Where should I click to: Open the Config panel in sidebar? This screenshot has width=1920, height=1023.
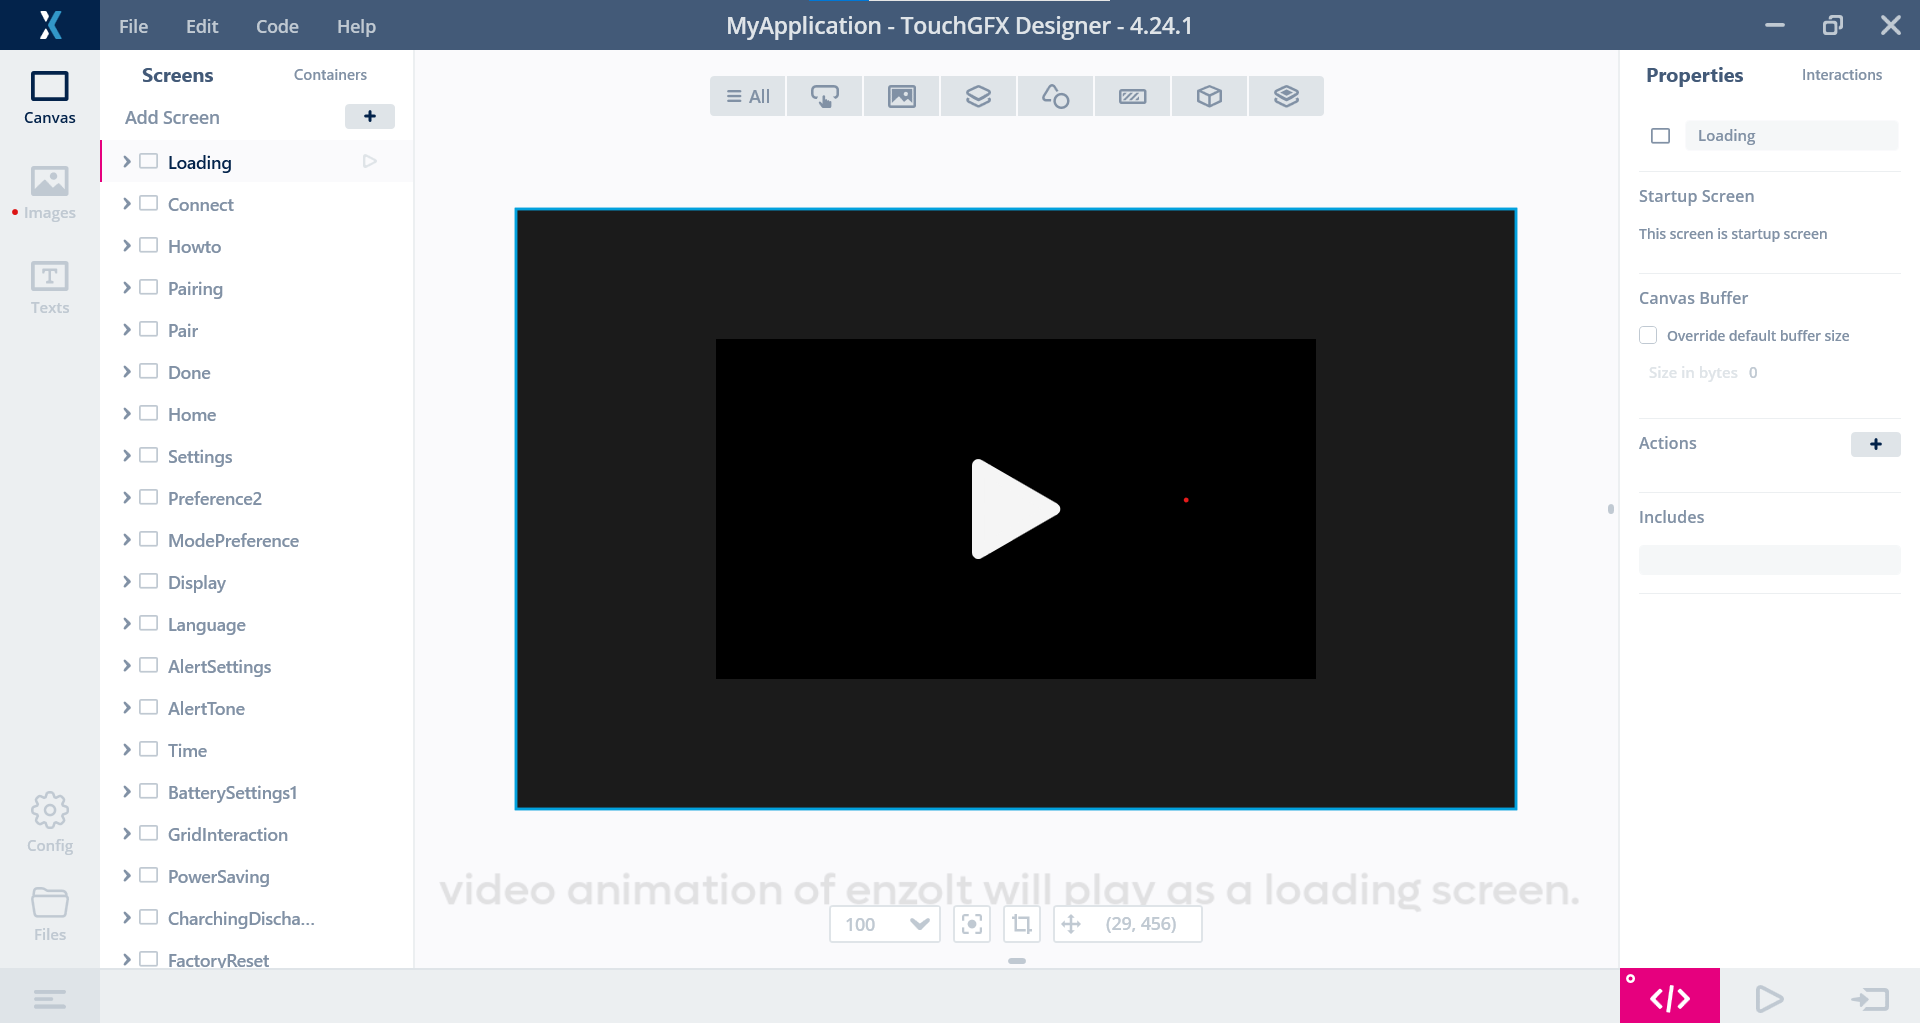pyautogui.click(x=49, y=820)
